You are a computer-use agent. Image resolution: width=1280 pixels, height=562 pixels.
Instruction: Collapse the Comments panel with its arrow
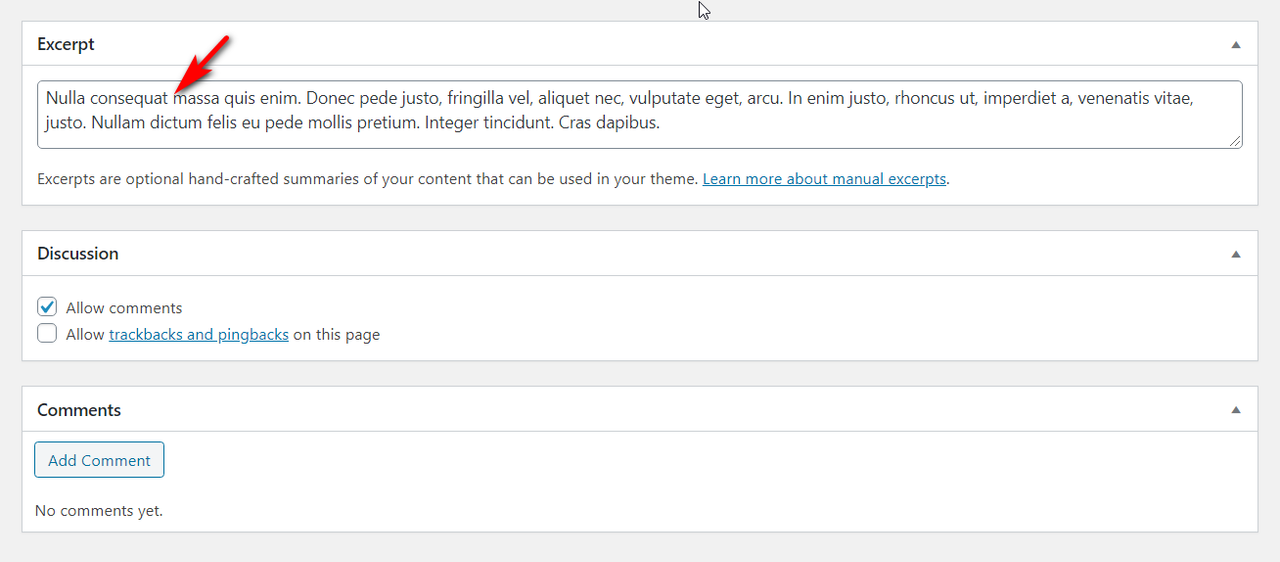(x=1236, y=410)
